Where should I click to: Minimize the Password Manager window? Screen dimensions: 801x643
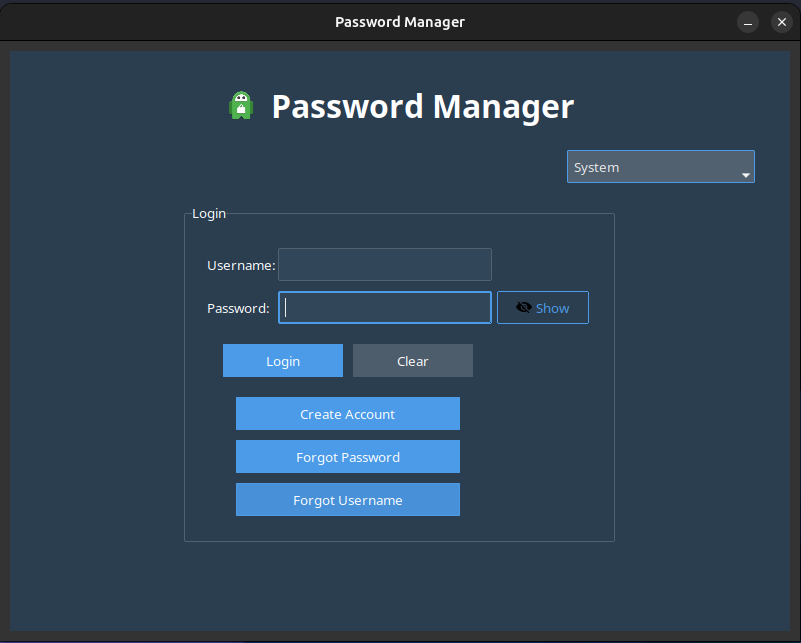click(748, 22)
